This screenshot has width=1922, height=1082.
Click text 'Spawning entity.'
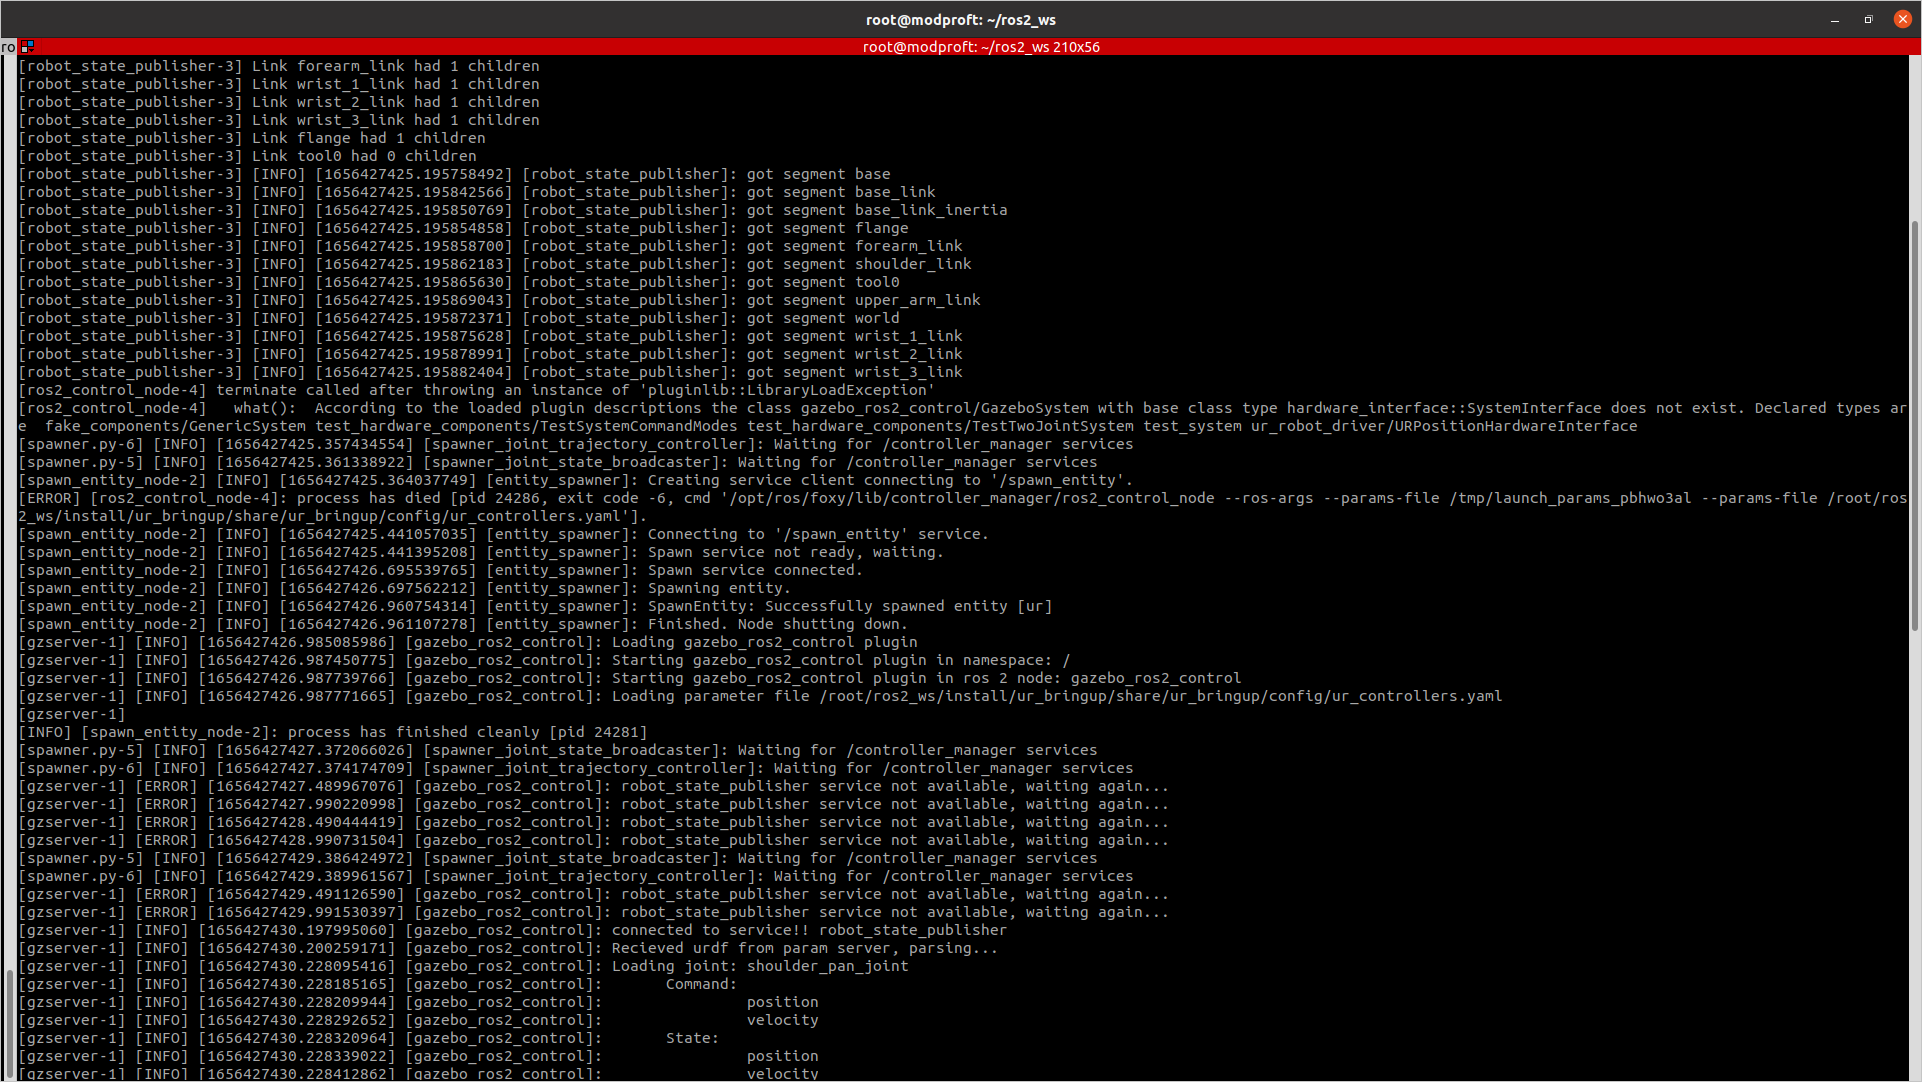(719, 588)
